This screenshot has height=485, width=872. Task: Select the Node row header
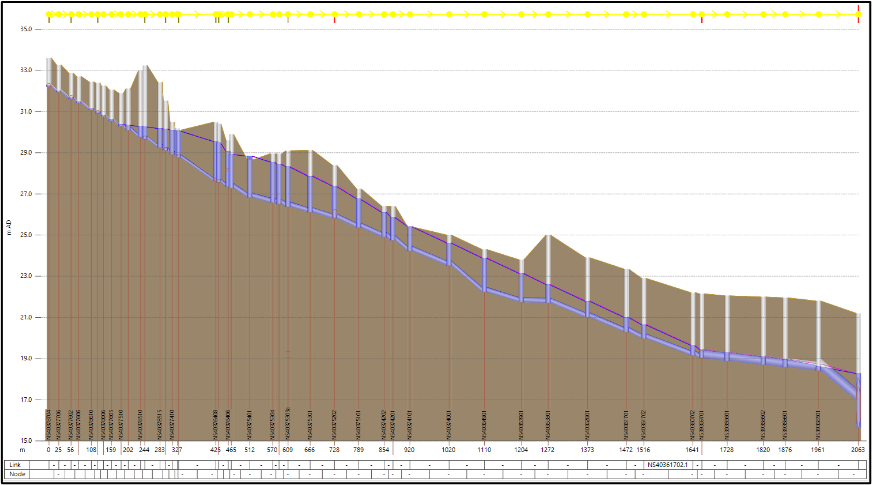17,474
